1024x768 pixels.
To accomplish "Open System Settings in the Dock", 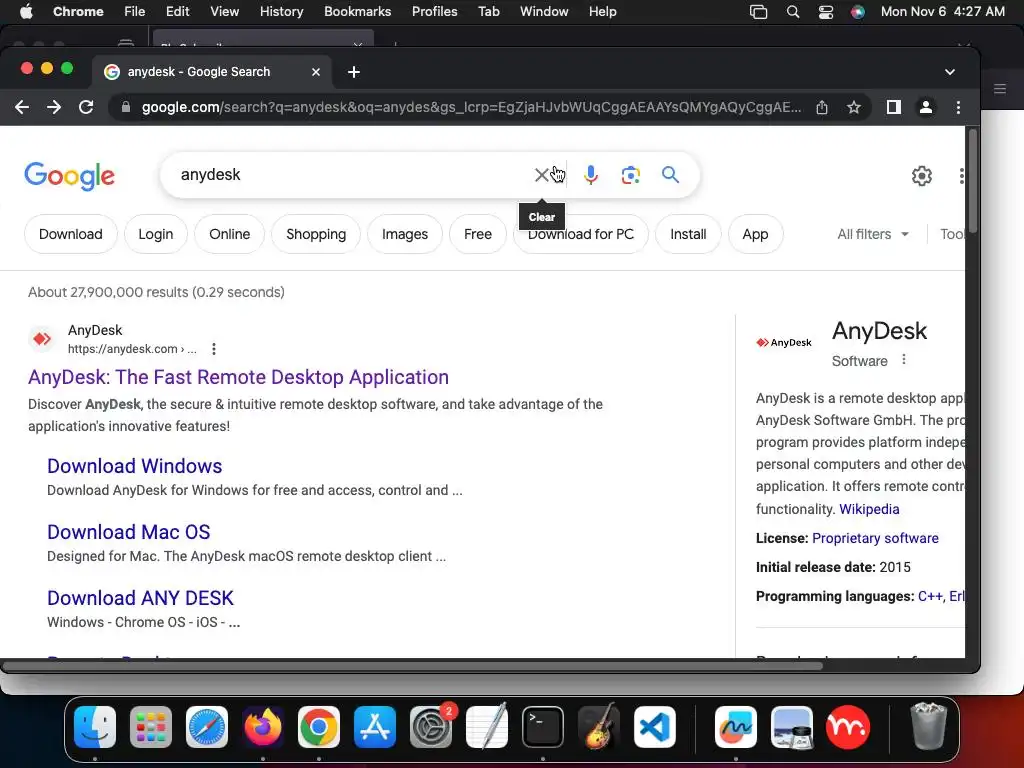I will pyautogui.click(x=431, y=727).
